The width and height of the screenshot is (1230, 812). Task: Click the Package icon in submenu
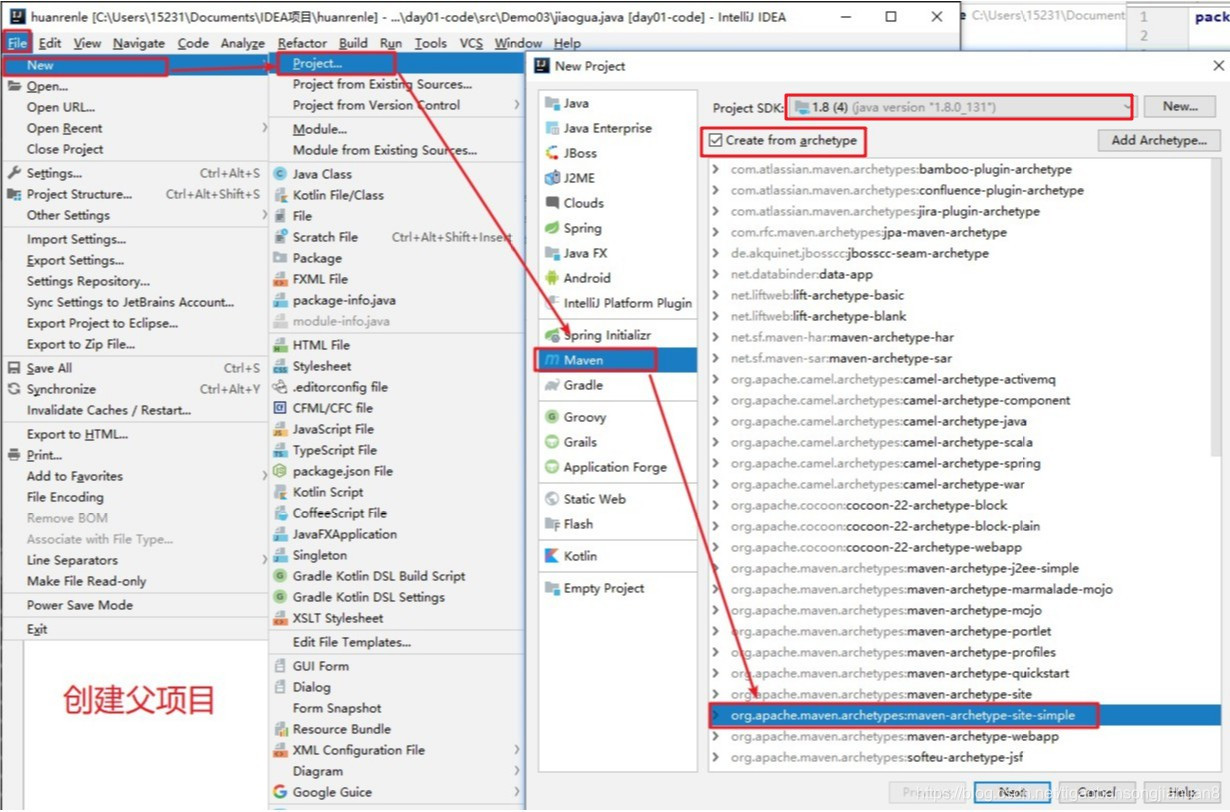coord(281,258)
